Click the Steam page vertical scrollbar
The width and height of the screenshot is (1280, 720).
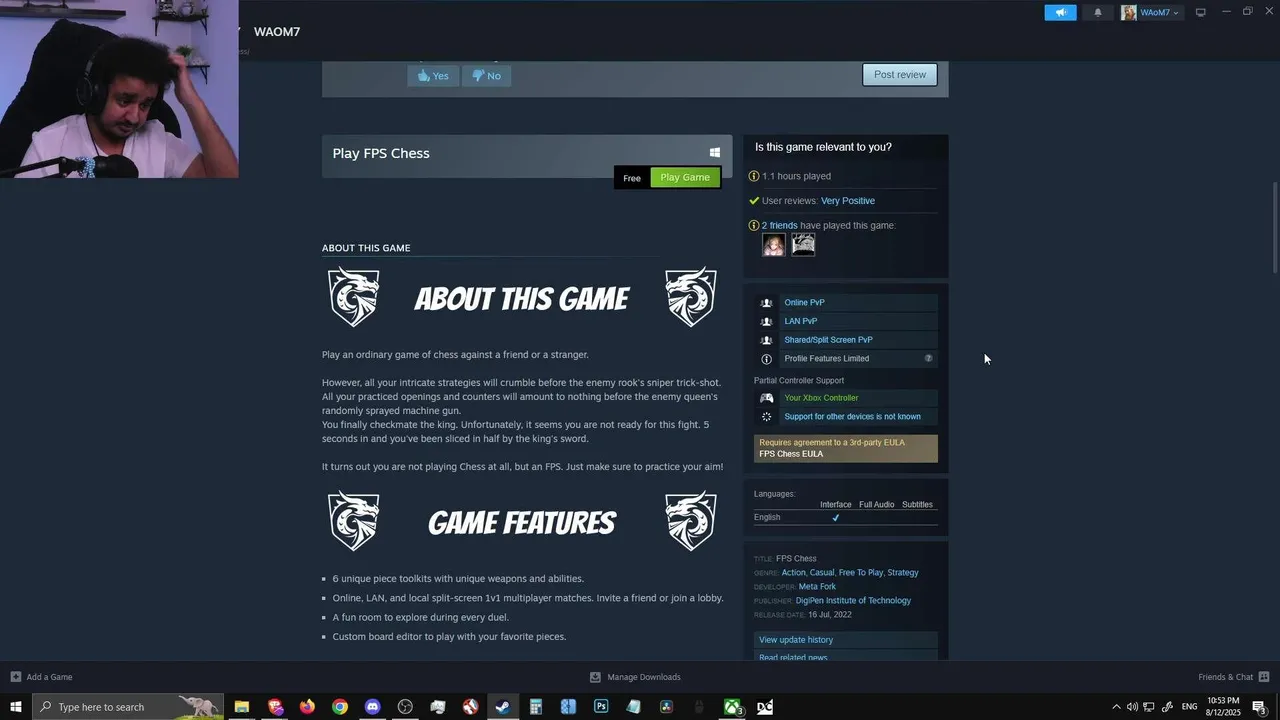tap(1275, 227)
